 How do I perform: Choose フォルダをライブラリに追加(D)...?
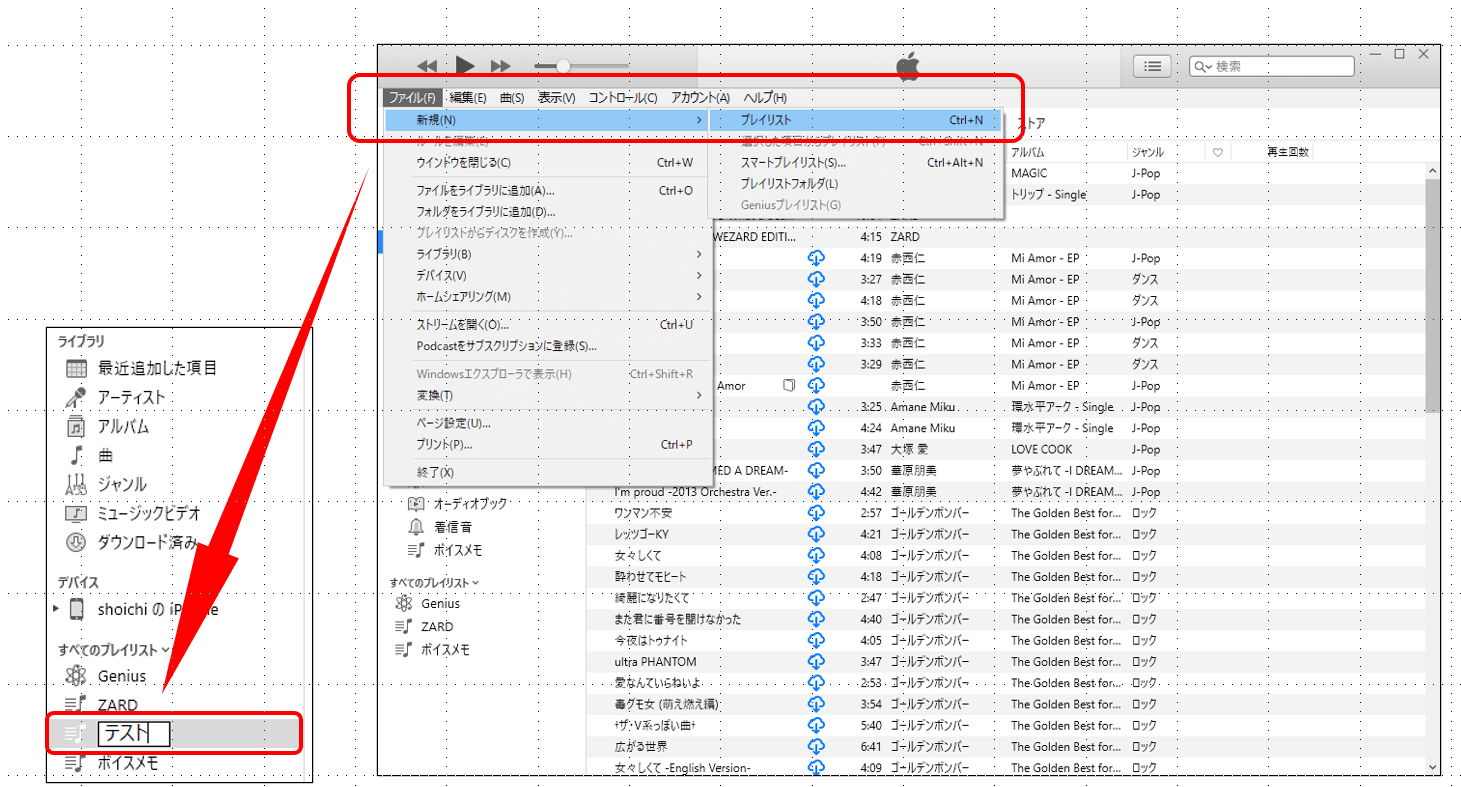548,211
